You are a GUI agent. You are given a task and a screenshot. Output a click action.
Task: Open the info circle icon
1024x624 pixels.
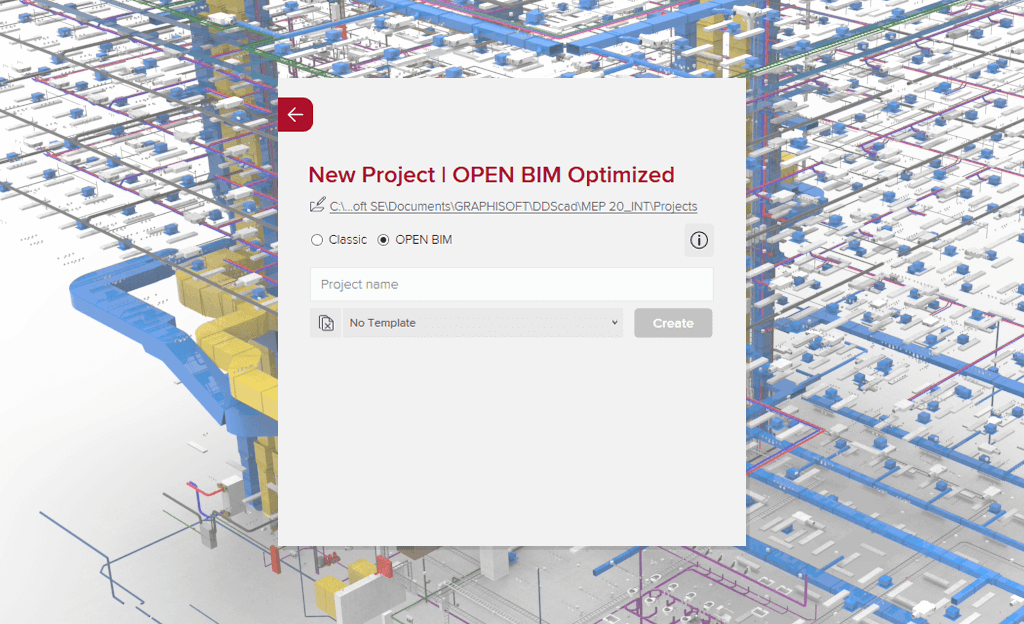click(699, 240)
